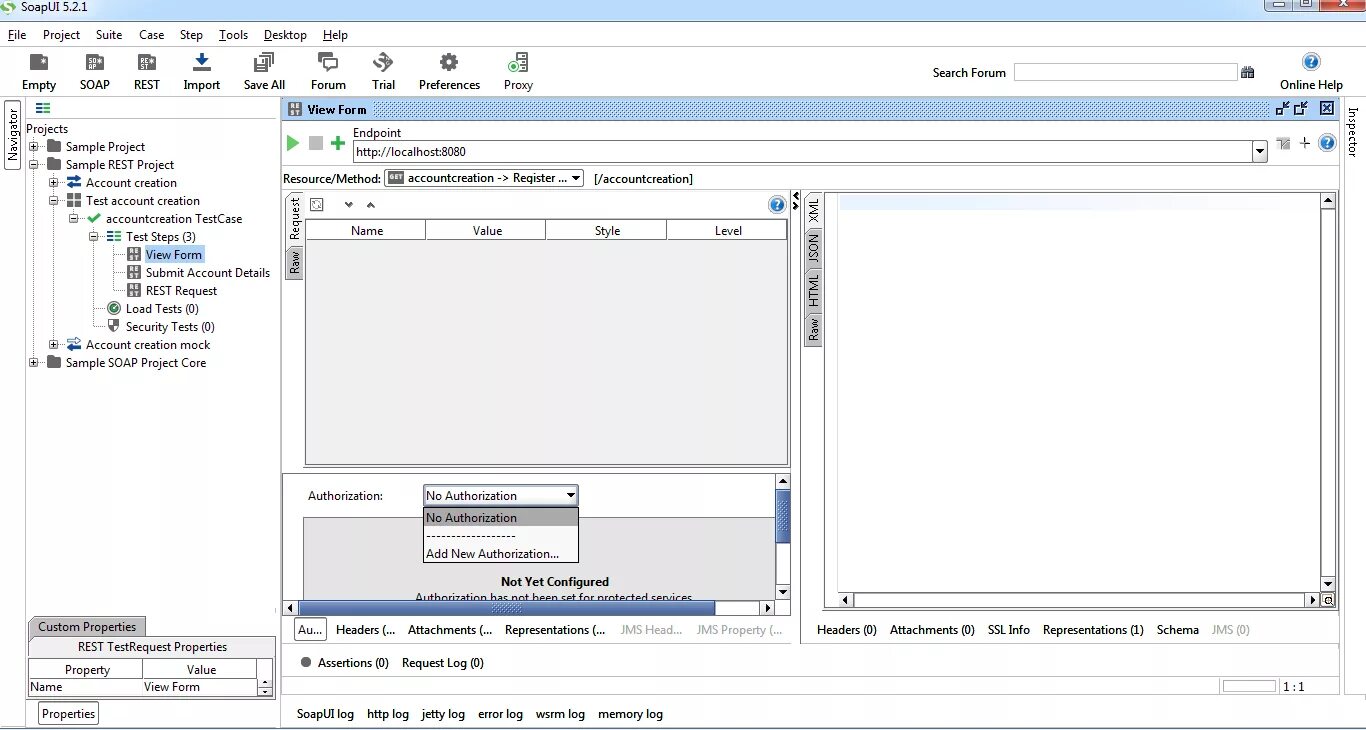Click the plus icon next to endpoint
1366x730 pixels.
click(x=1305, y=143)
